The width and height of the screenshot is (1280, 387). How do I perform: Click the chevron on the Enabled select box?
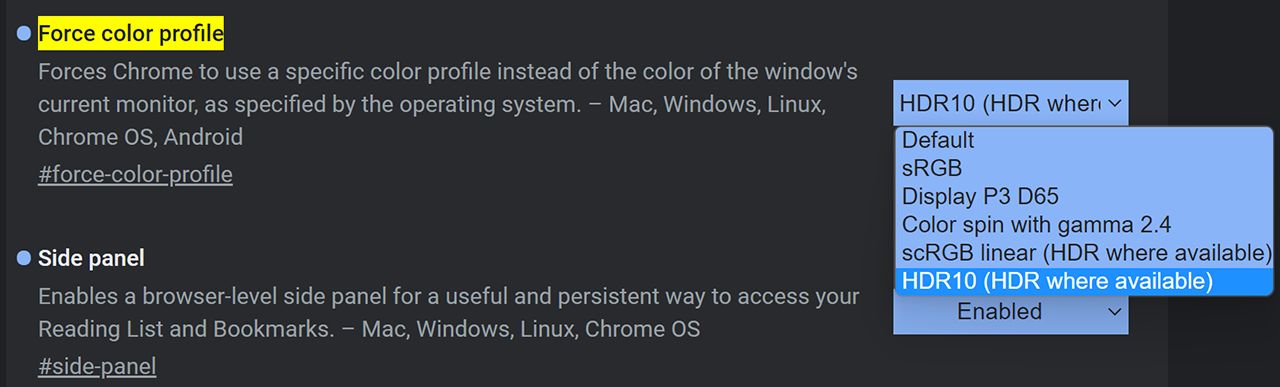1115,312
